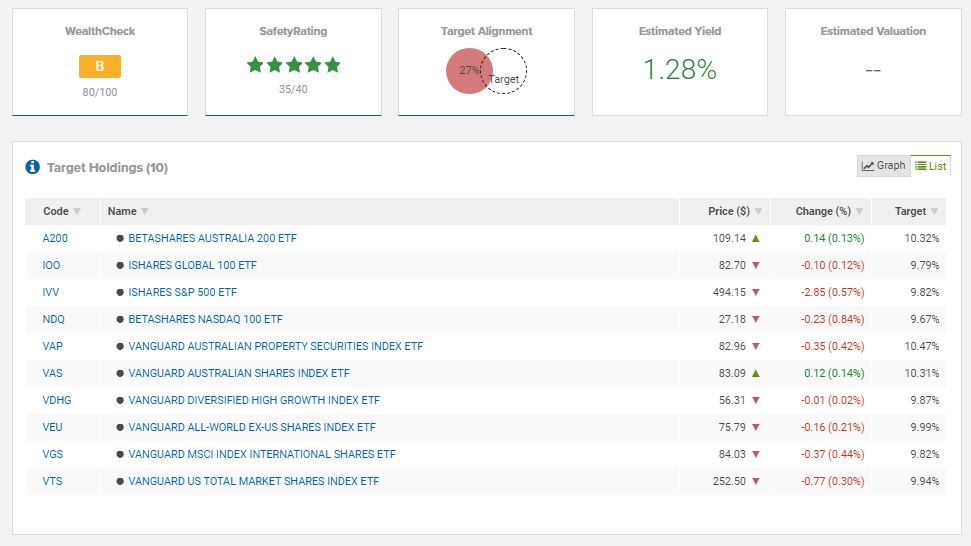Open the Estimated Yield card
The width and height of the screenshot is (971, 546).
point(679,62)
